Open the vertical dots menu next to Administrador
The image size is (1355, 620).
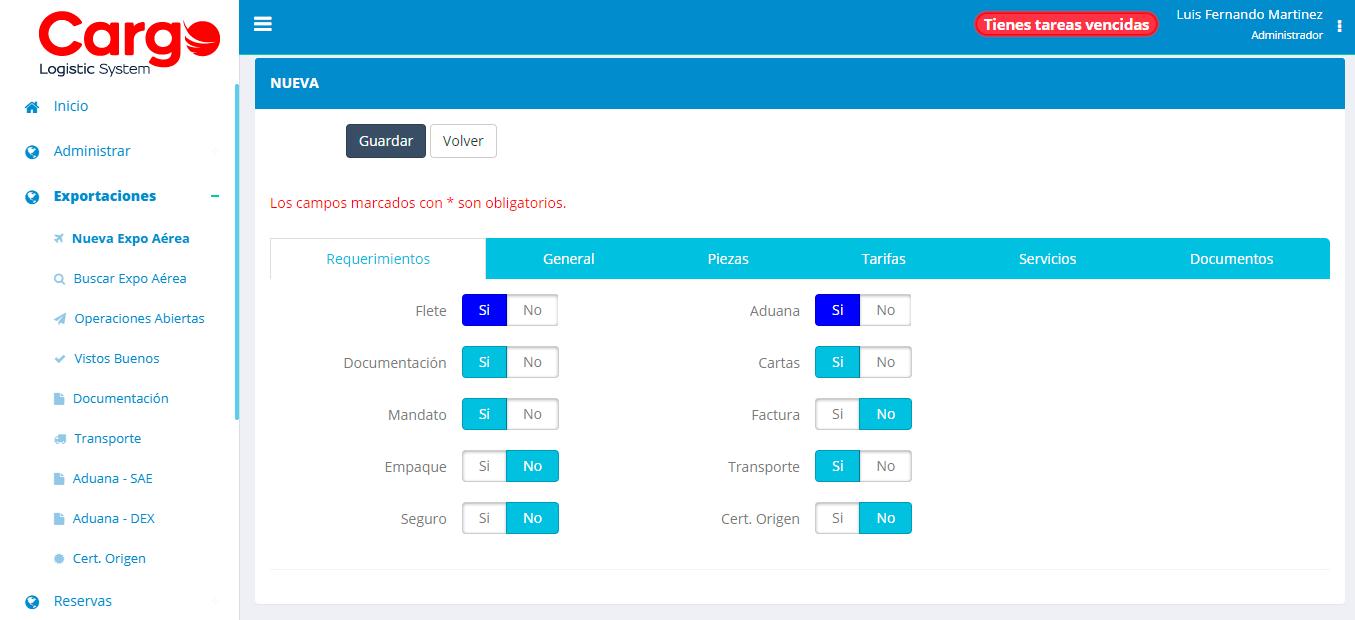pos(1339,27)
